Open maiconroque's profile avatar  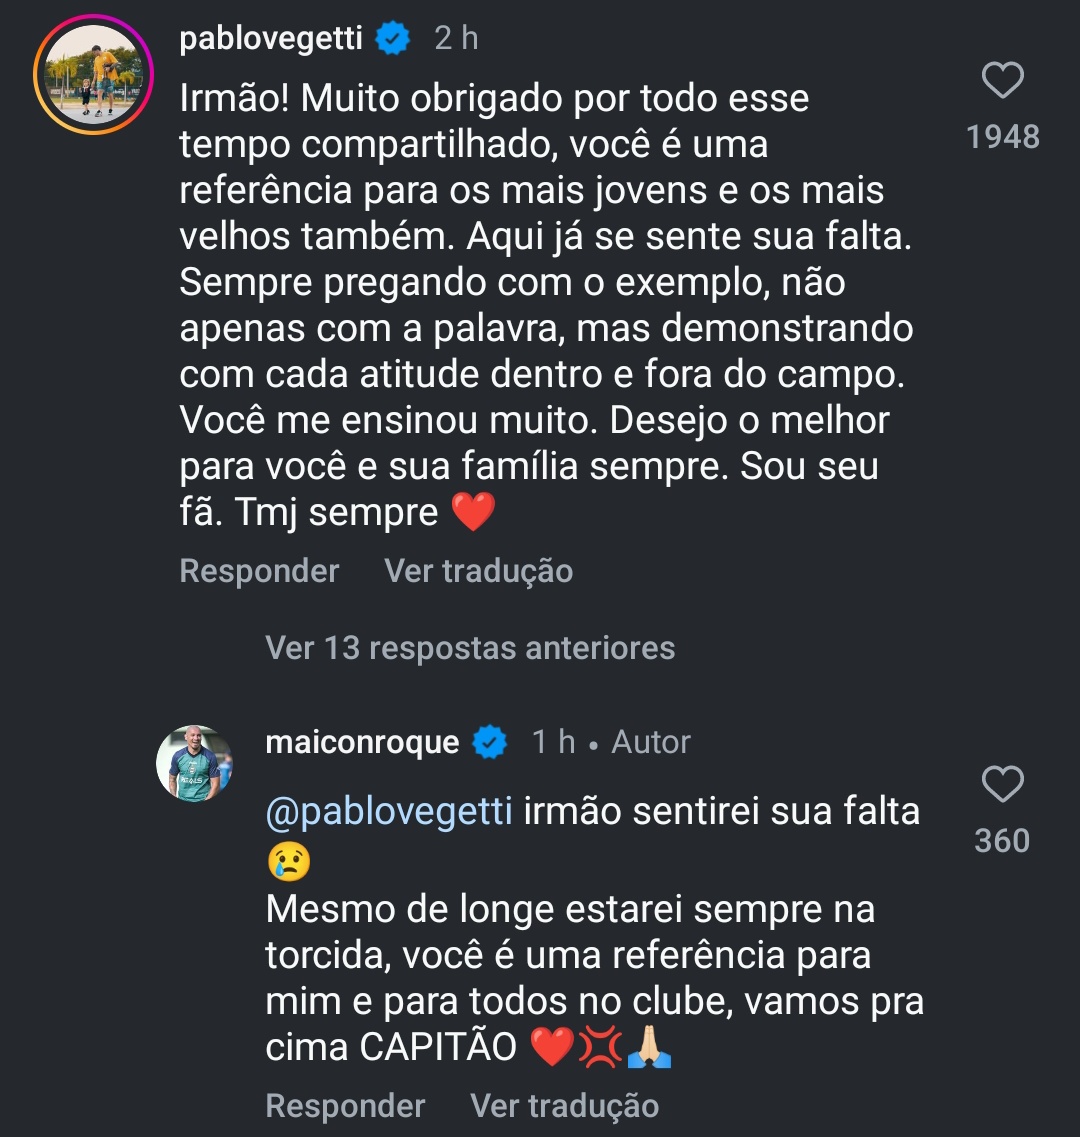pyautogui.click(x=194, y=763)
